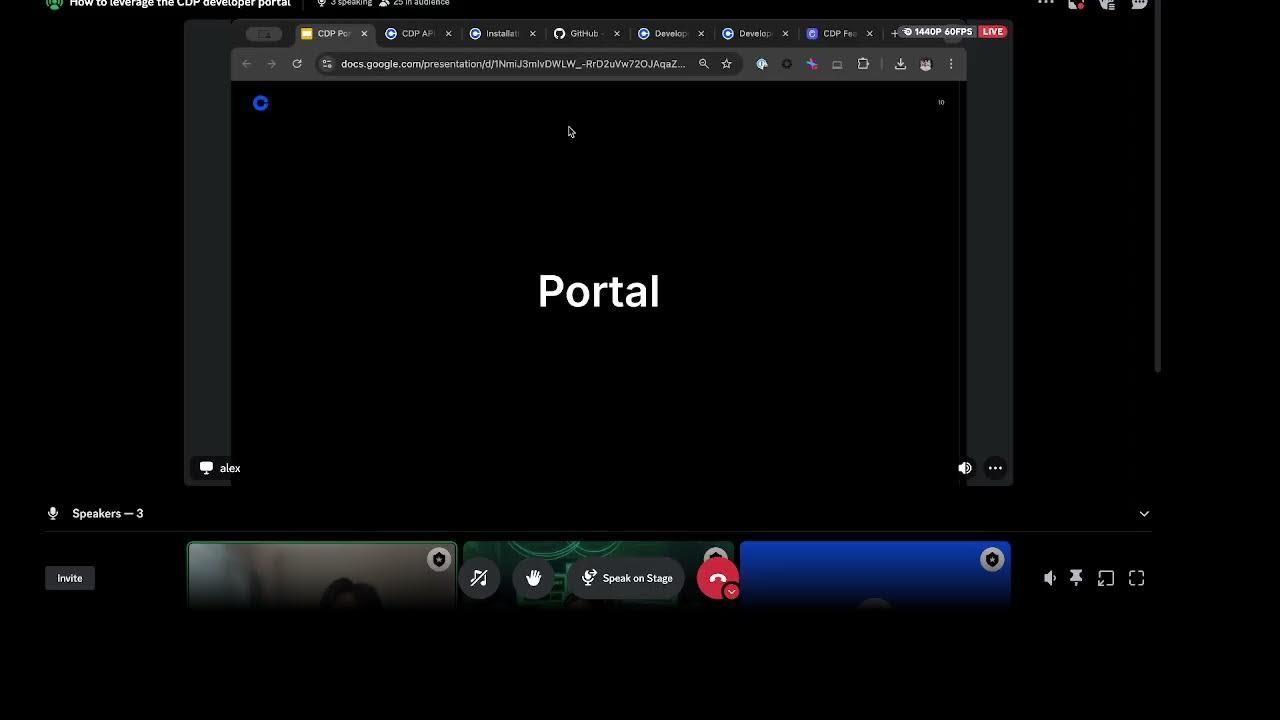
Task: Click the LIVE stream quality indicator
Action: click(992, 31)
